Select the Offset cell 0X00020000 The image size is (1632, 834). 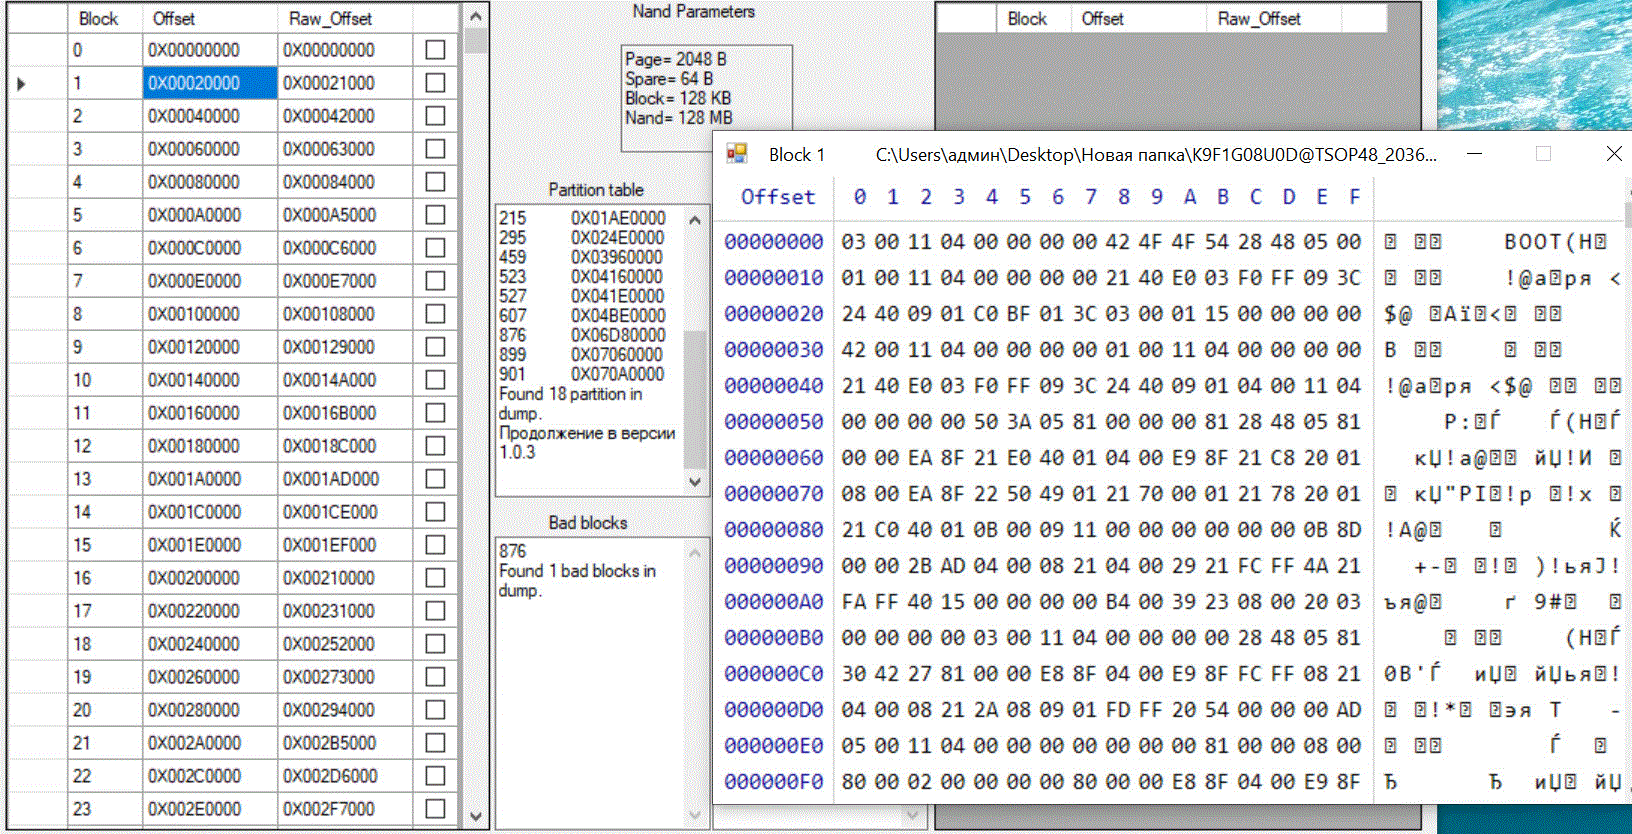[x=209, y=83]
